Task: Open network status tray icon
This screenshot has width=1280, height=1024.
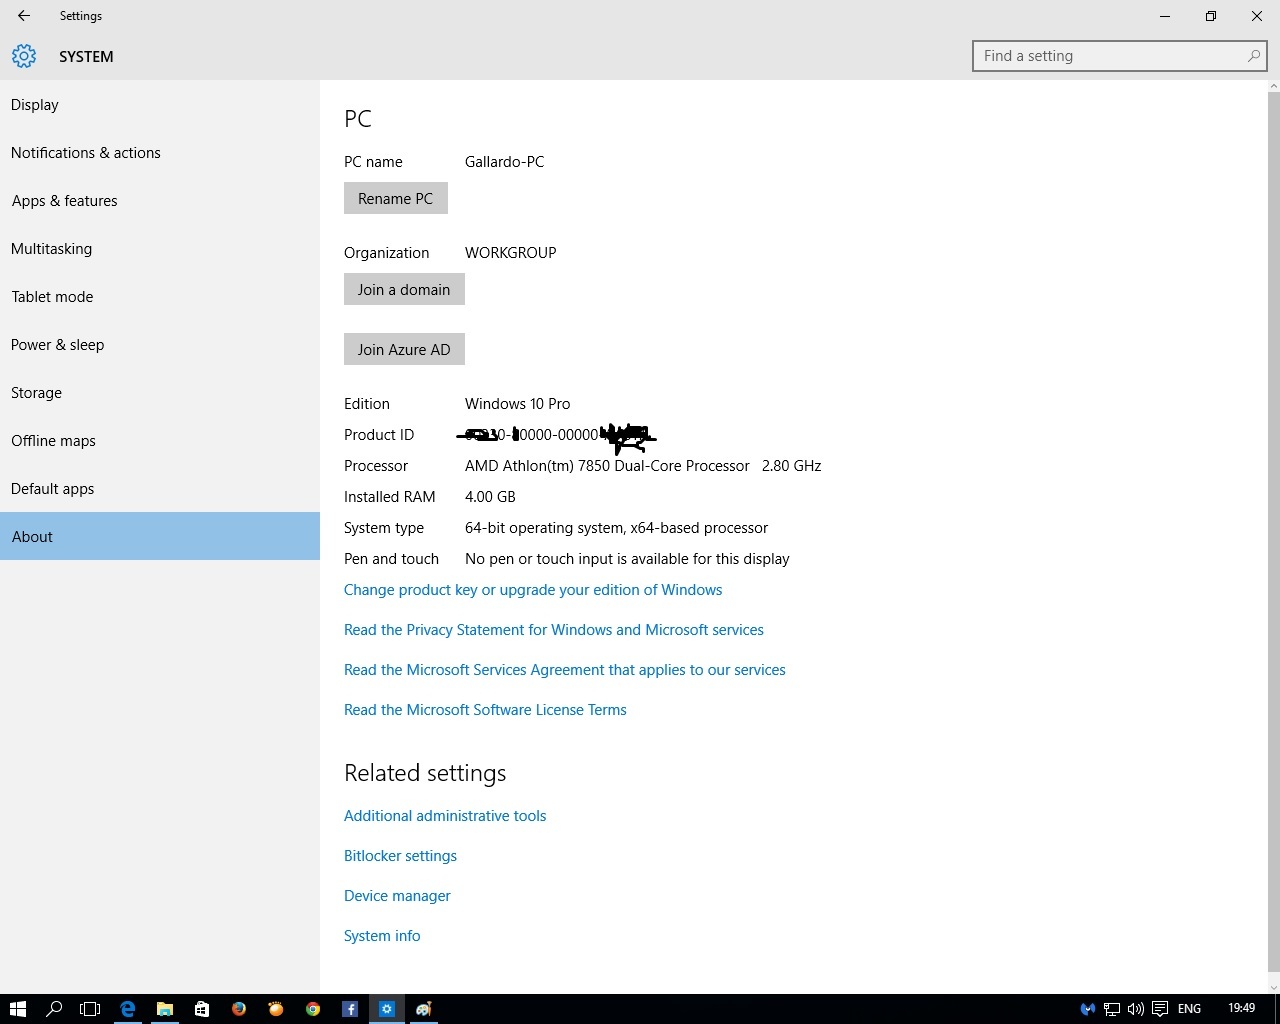Action: click(1111, 1009)
